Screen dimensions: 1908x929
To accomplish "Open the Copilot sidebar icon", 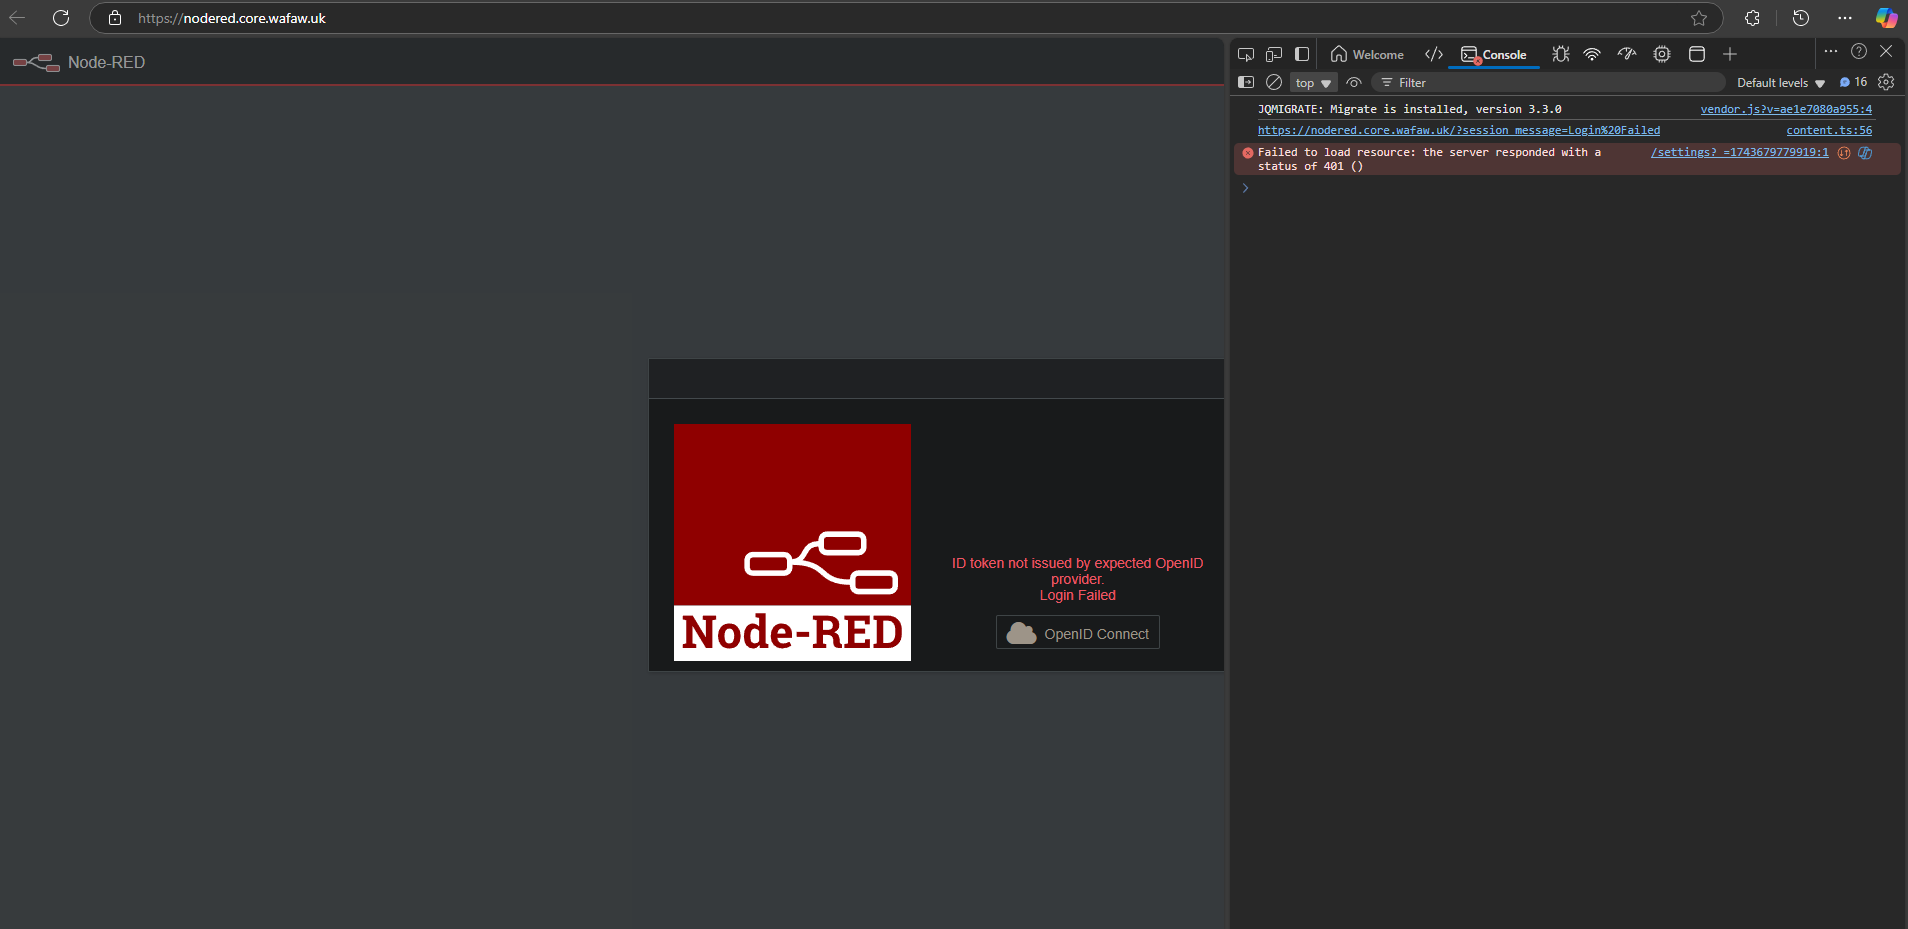I will [x=1886, y=18].
